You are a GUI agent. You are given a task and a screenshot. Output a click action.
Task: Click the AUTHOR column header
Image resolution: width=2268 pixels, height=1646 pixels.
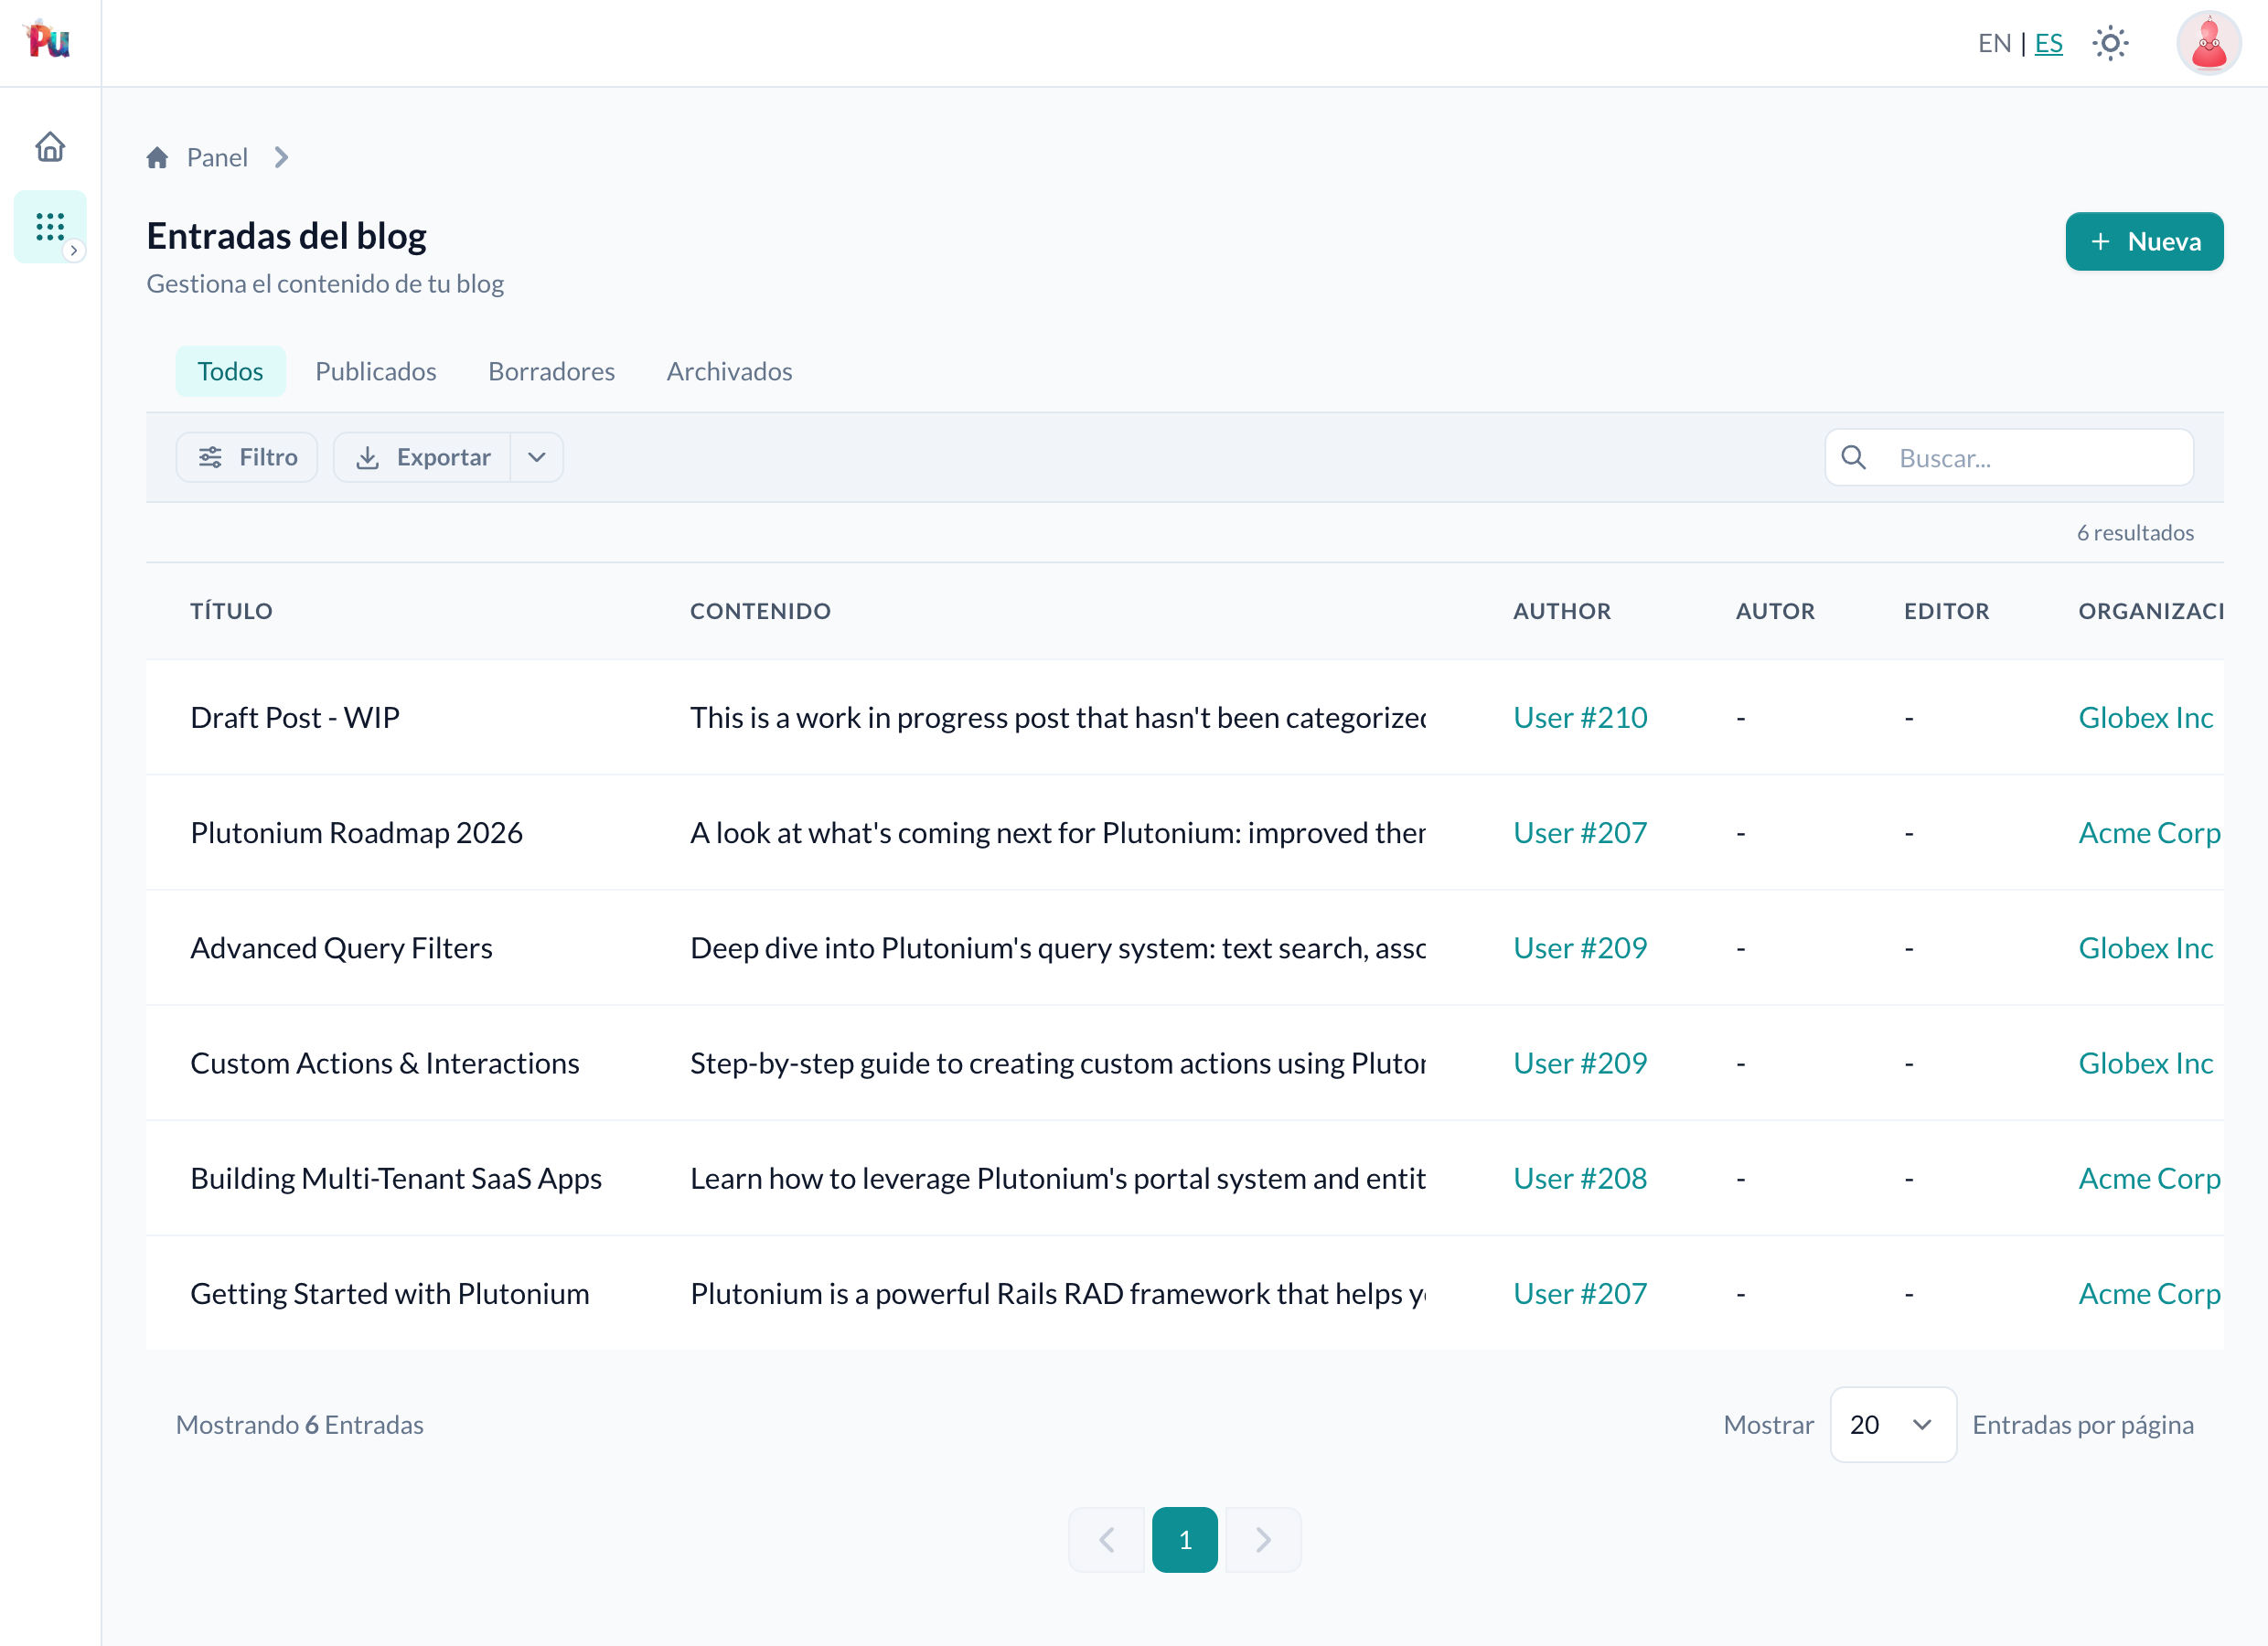[1562, 611]
